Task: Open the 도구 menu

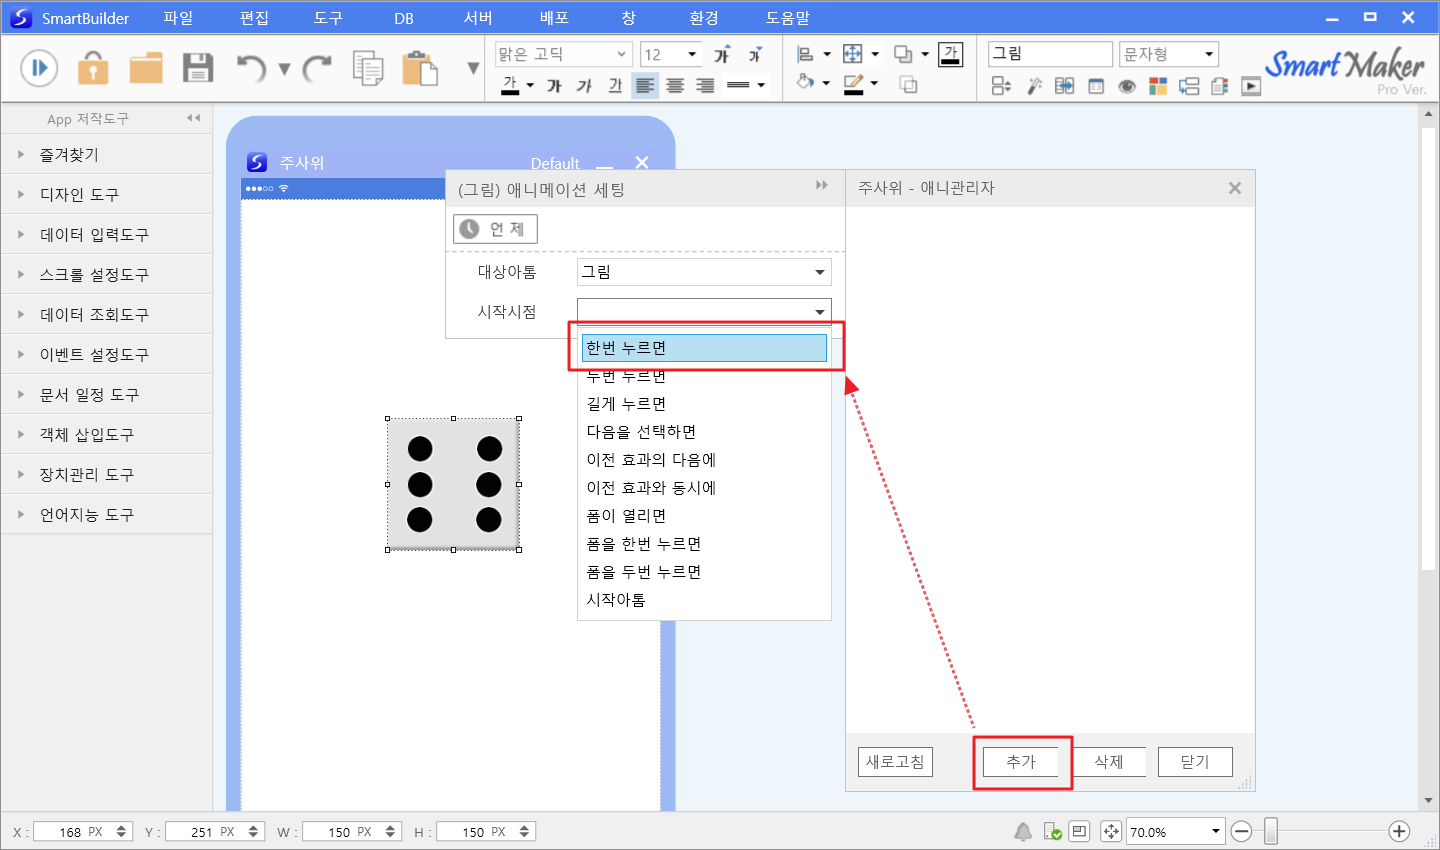Action: coord(328,18)
